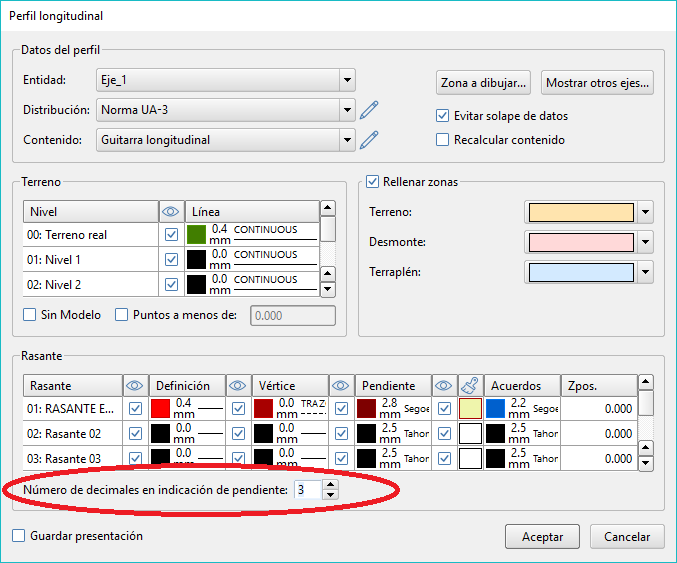The width and height of the screenshot is (677, 563).
Task: Click the eye icon before Definición column
Action: 135,386
